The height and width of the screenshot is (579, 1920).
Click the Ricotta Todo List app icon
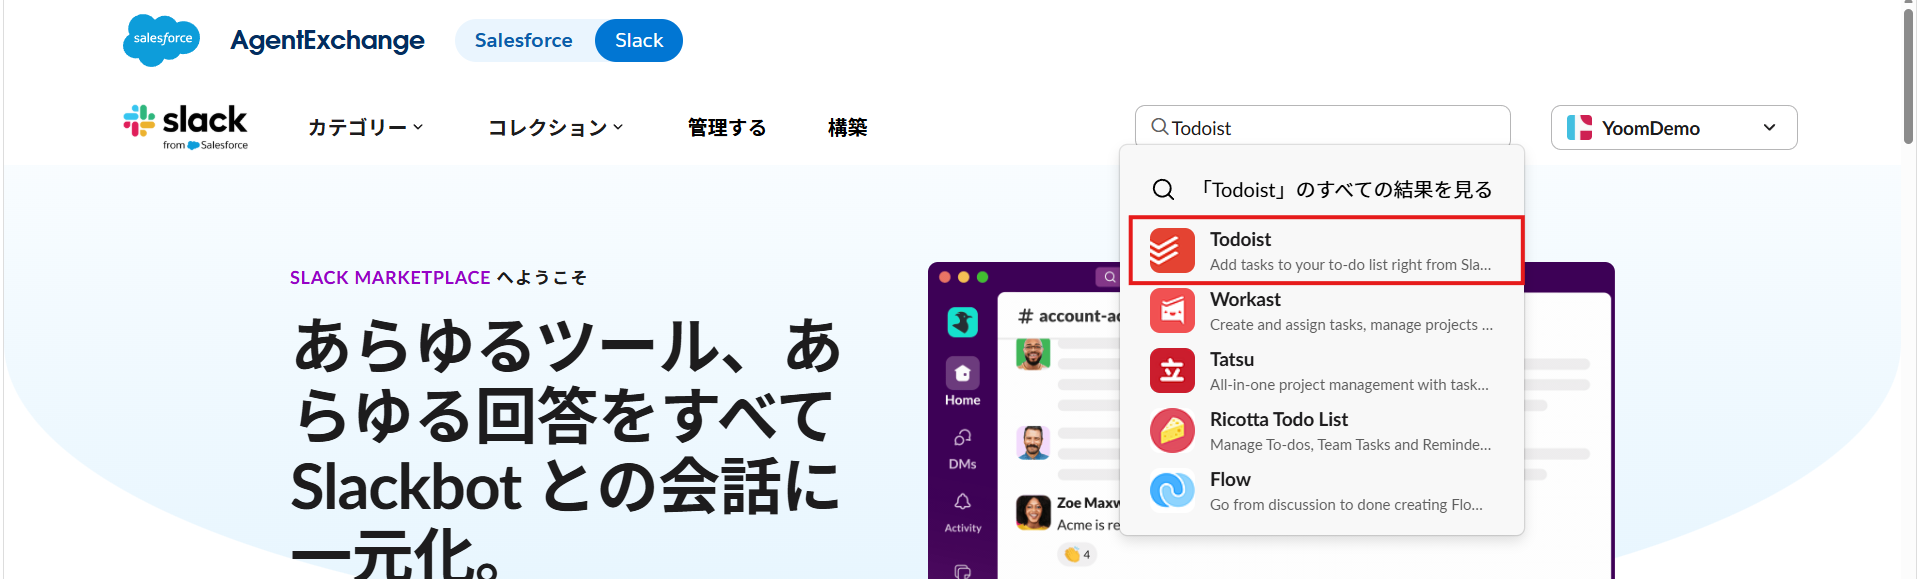click(x=1172, y=430)
